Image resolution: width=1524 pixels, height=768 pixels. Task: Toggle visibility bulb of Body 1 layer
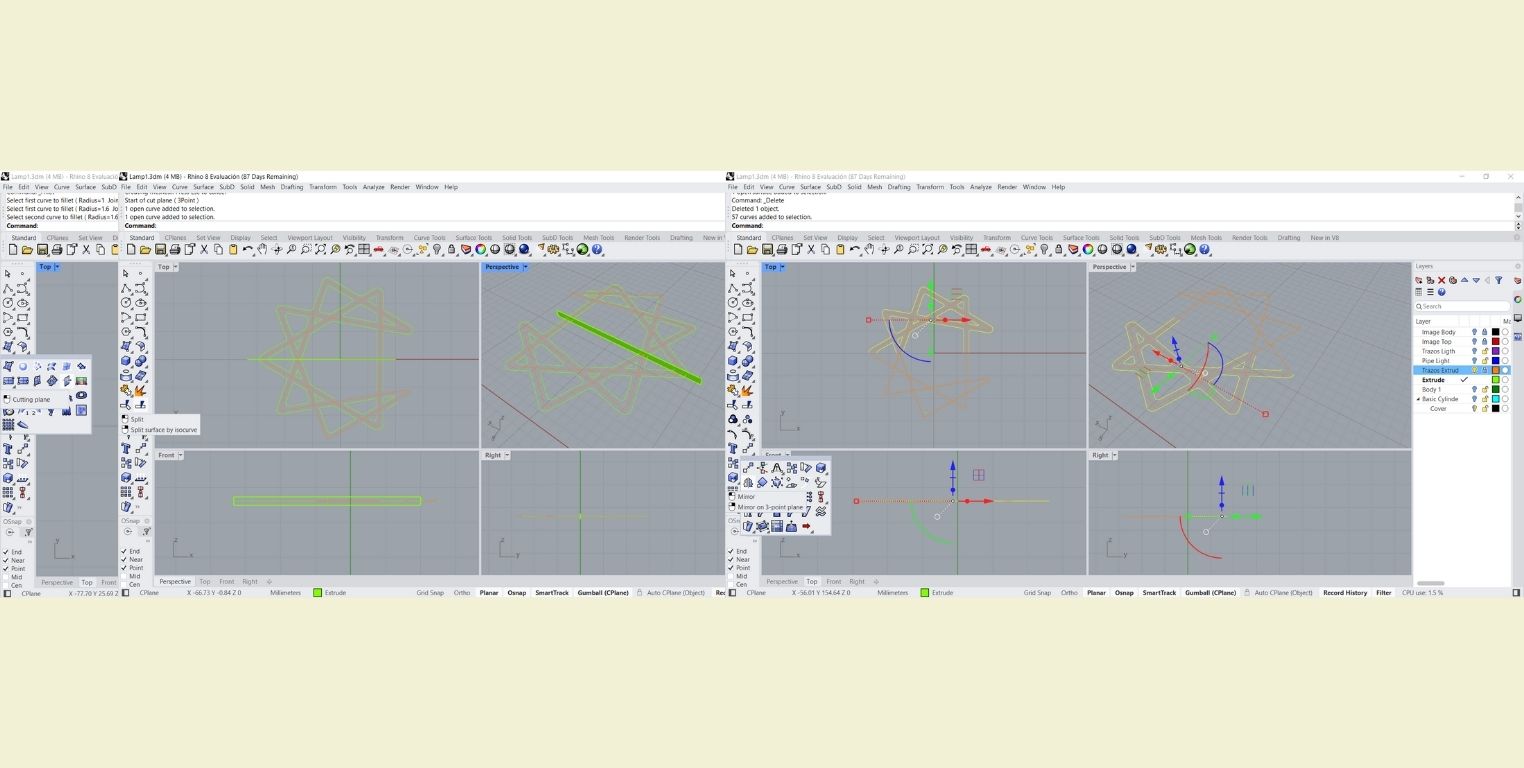(1474, 389)
